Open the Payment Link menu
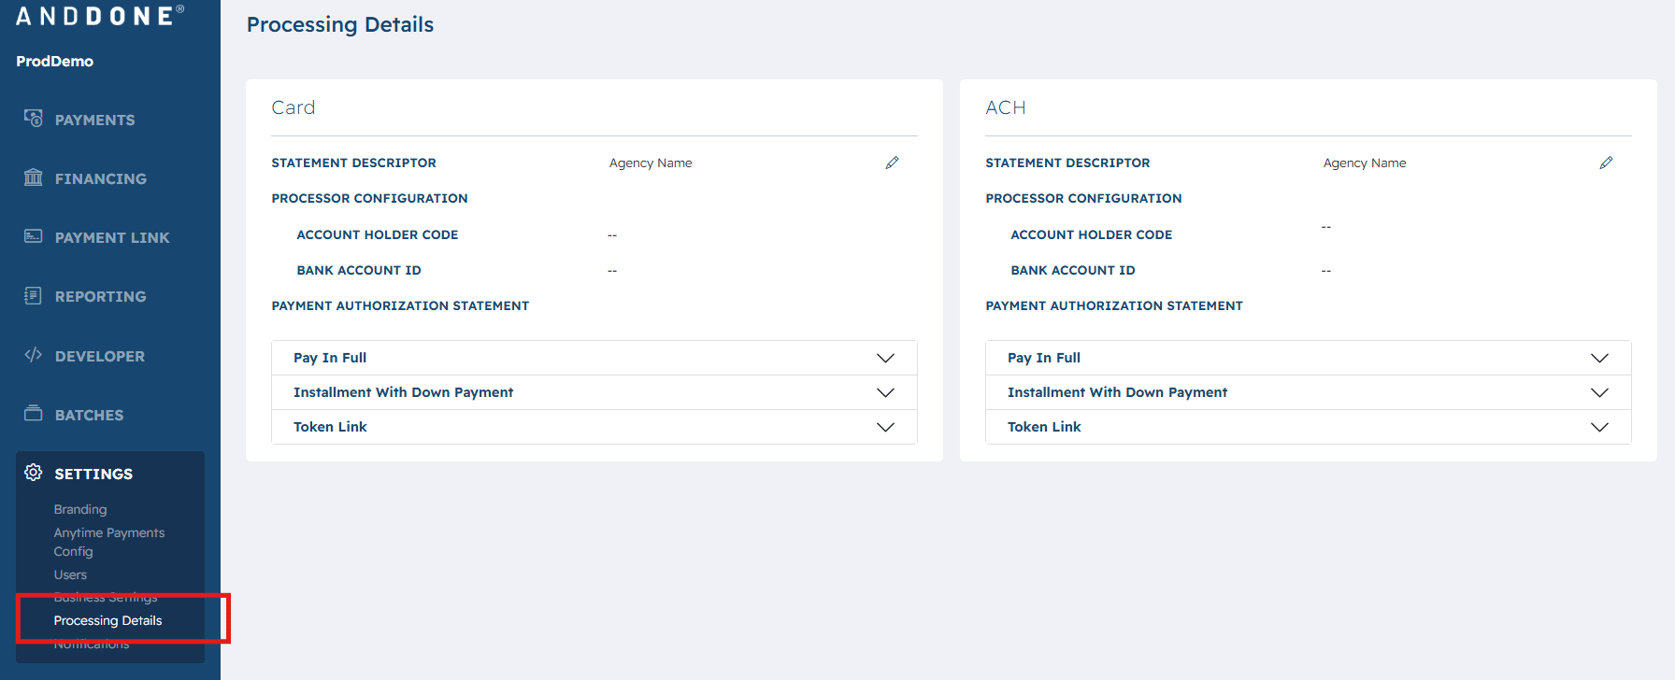The width and height of the screenshot is (1675, 680). click(x=112, y=238)
